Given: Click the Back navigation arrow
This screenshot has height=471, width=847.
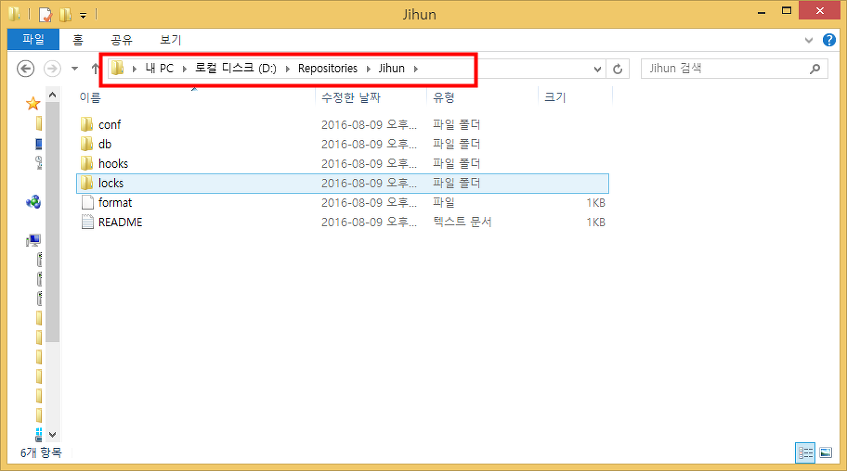Looking at the screenshot, I should (25, 69).
